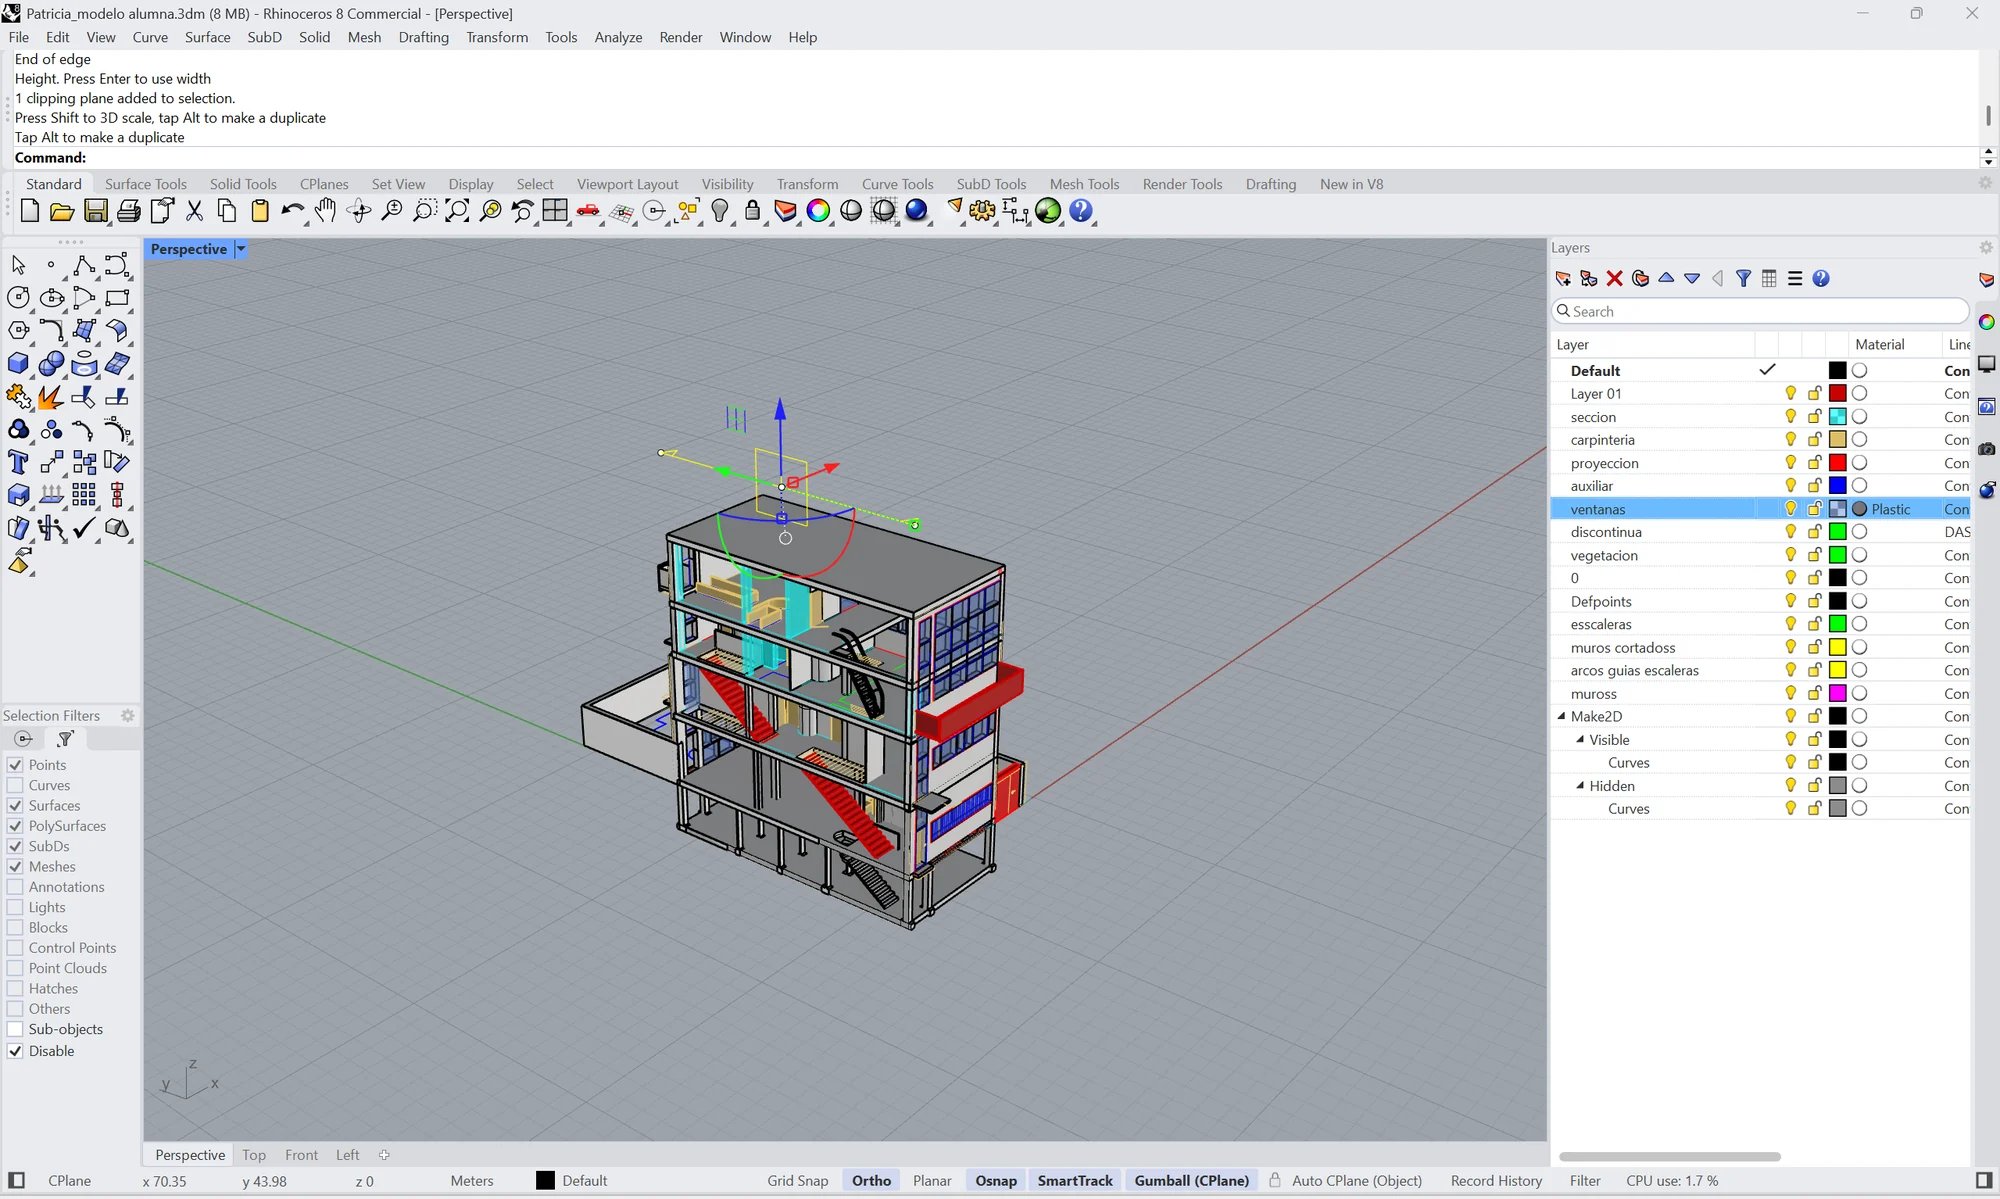Click the Undo arrow icon
Viewport: 2000px width, 1199px height.
click(292, 211)
